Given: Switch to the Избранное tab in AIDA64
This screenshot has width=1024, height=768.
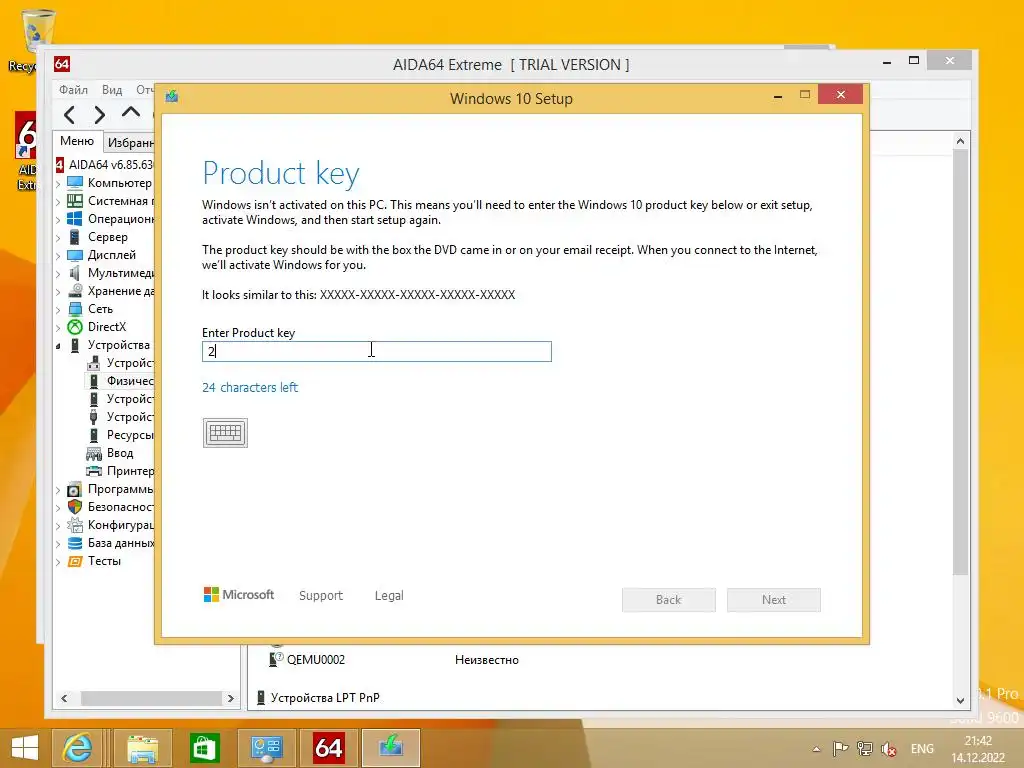Looking at the screenshot, I should [129, 142].
